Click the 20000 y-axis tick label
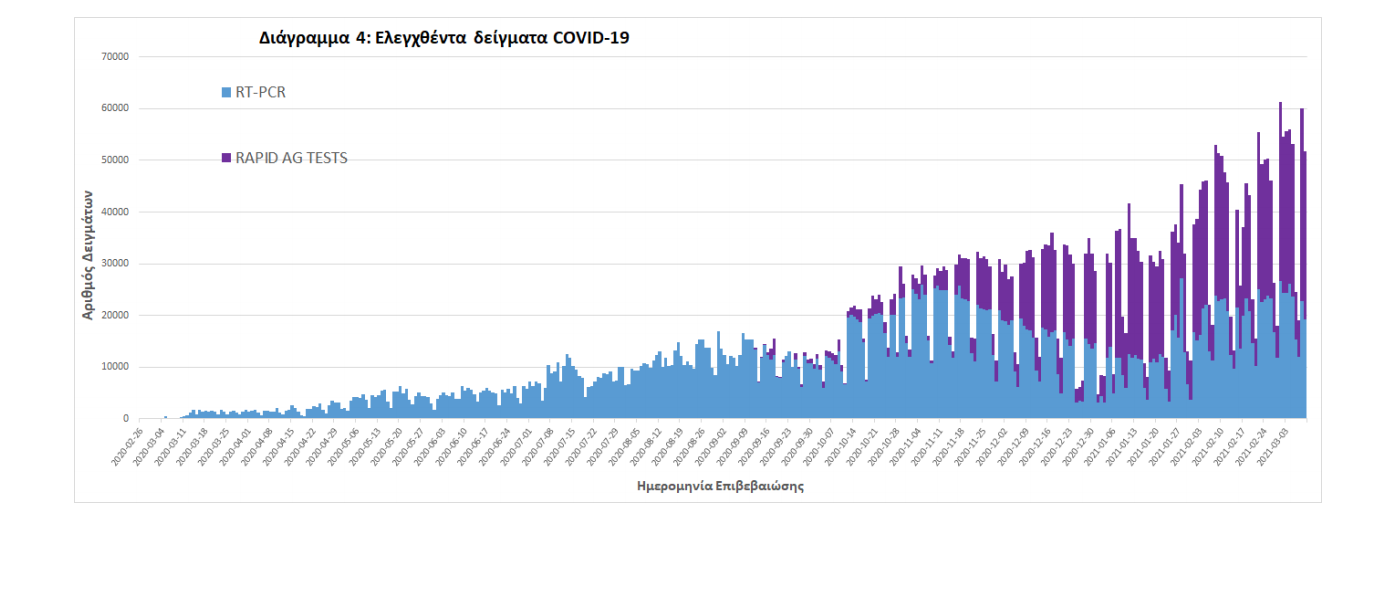Image resolution: width=1376 pixels, height=590 pixels. point(115,315)
